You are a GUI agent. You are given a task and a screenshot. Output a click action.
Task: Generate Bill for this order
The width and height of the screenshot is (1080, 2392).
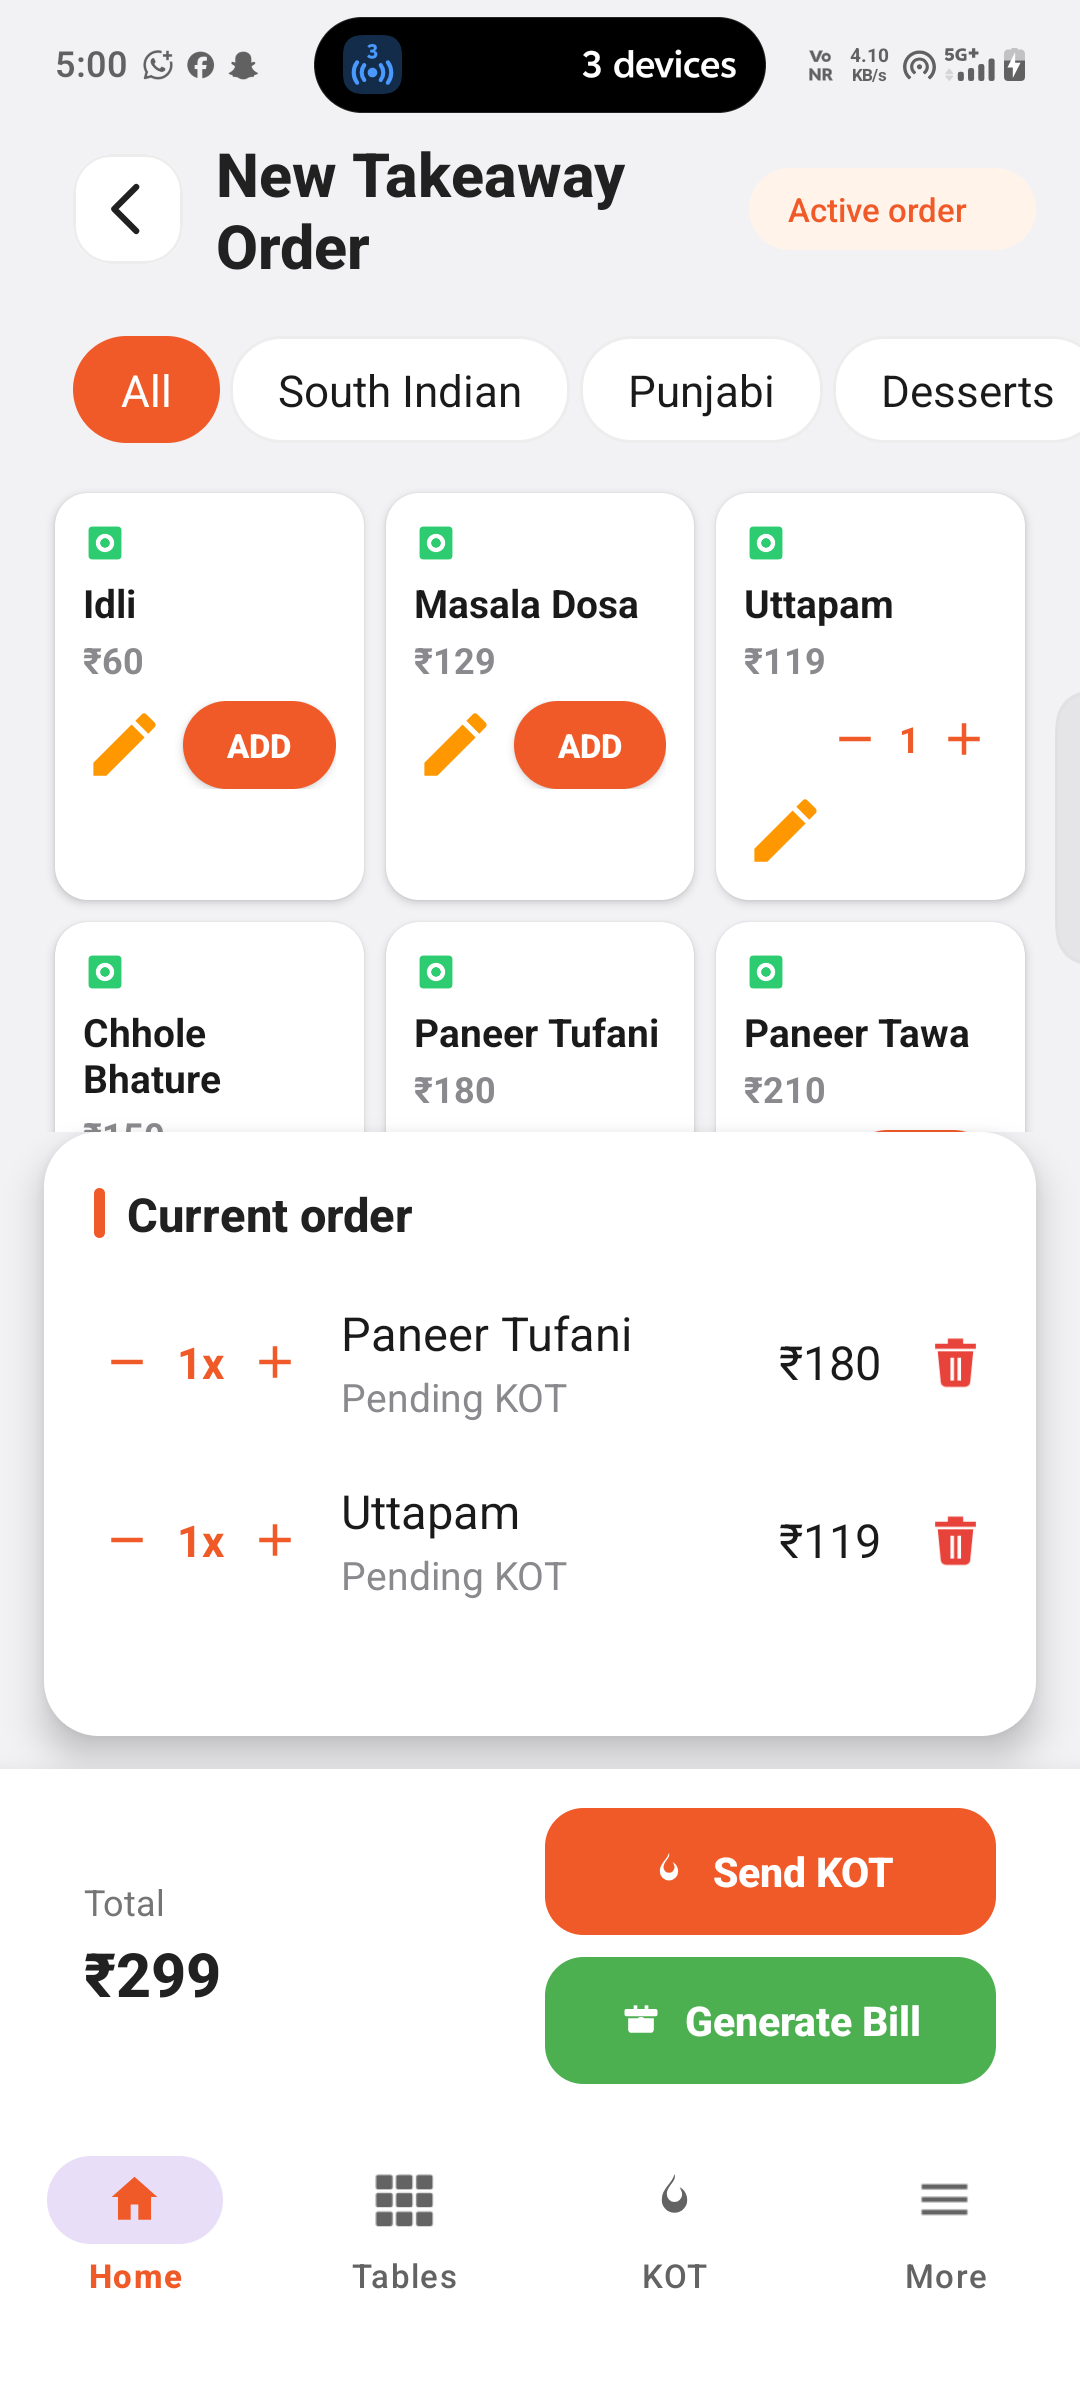770,2021
